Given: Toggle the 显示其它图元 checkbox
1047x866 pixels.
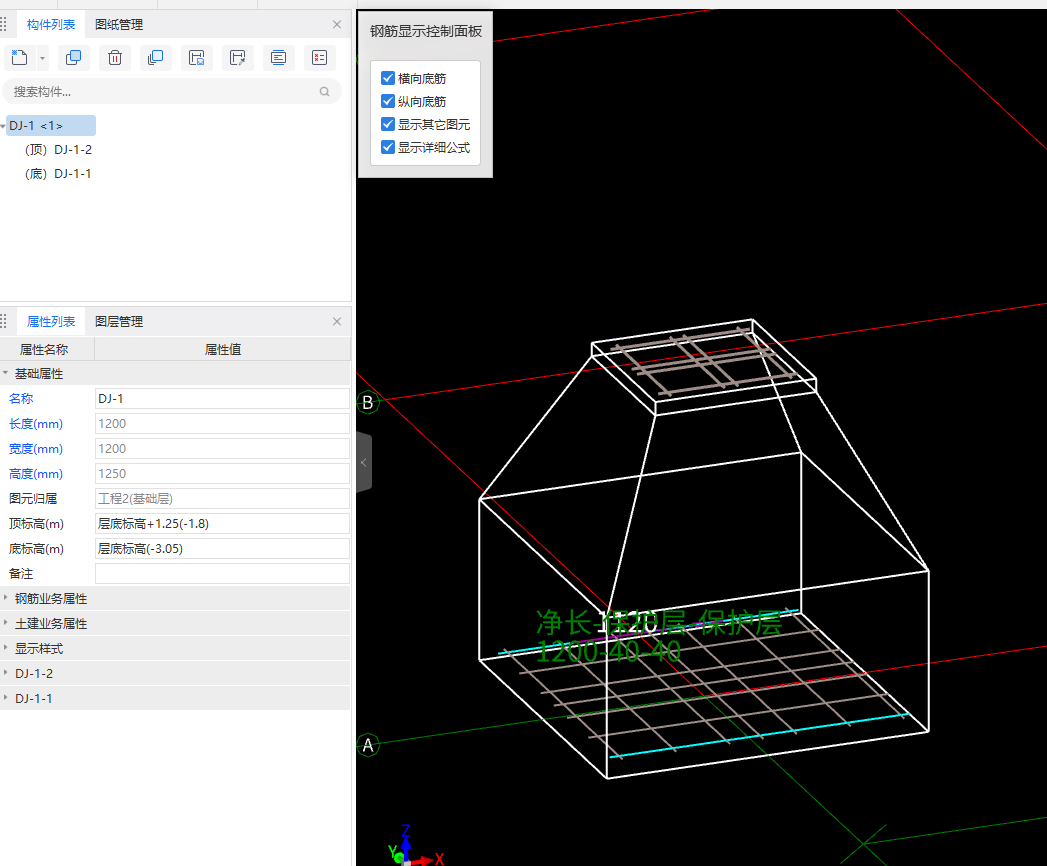Looking at the screenshot, I should (x=388, y=124).
